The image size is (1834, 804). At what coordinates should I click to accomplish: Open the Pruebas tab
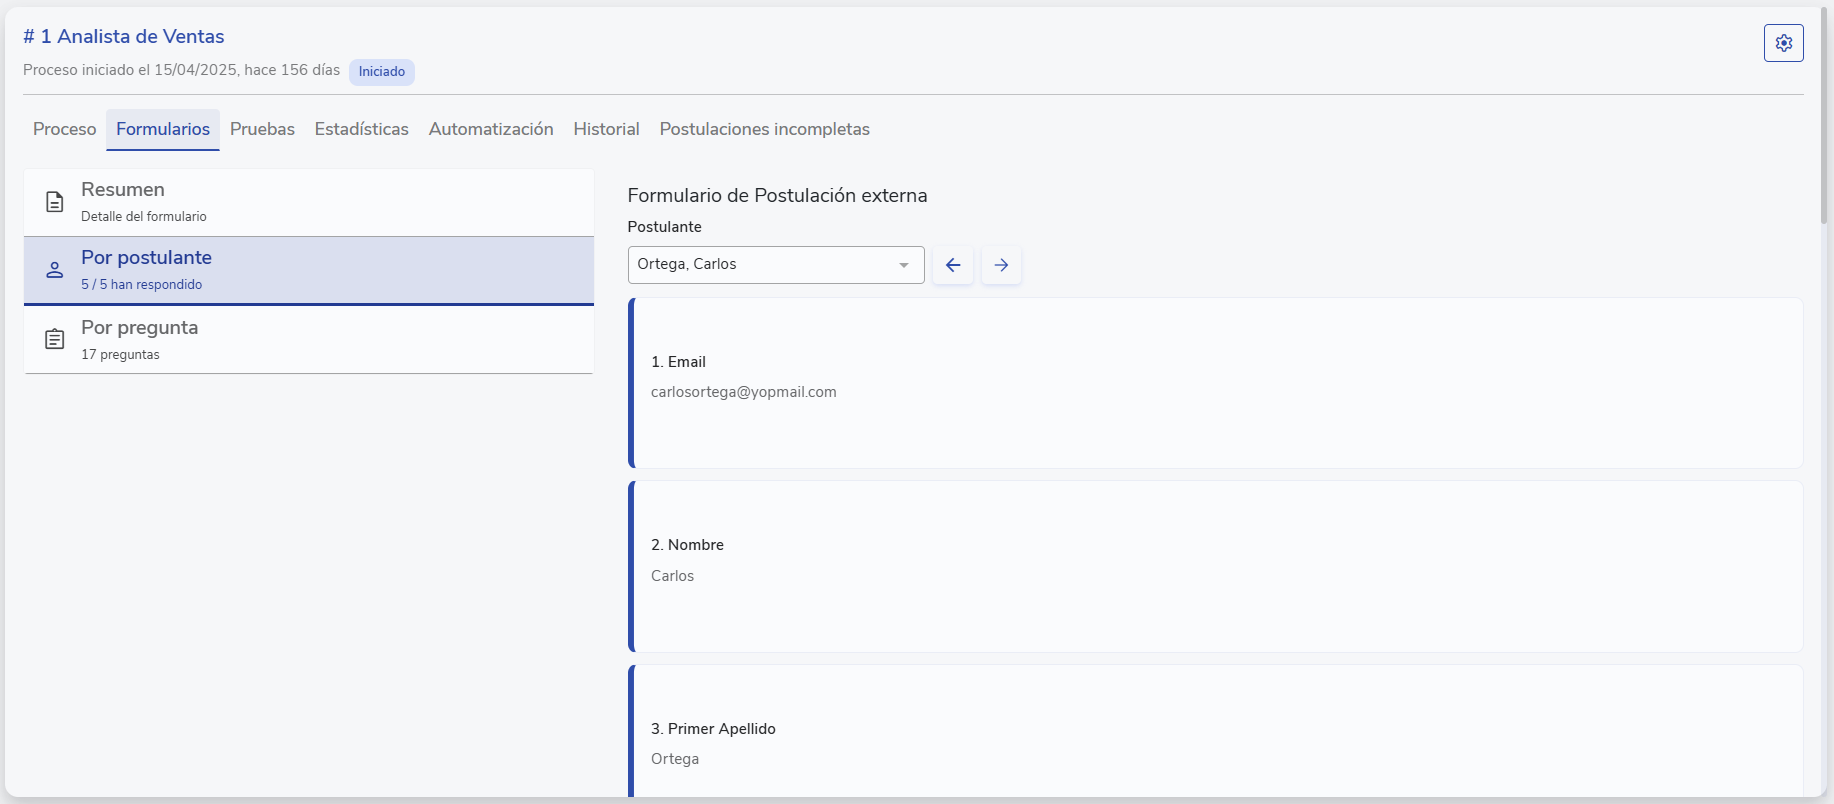[x=262, y=129]
